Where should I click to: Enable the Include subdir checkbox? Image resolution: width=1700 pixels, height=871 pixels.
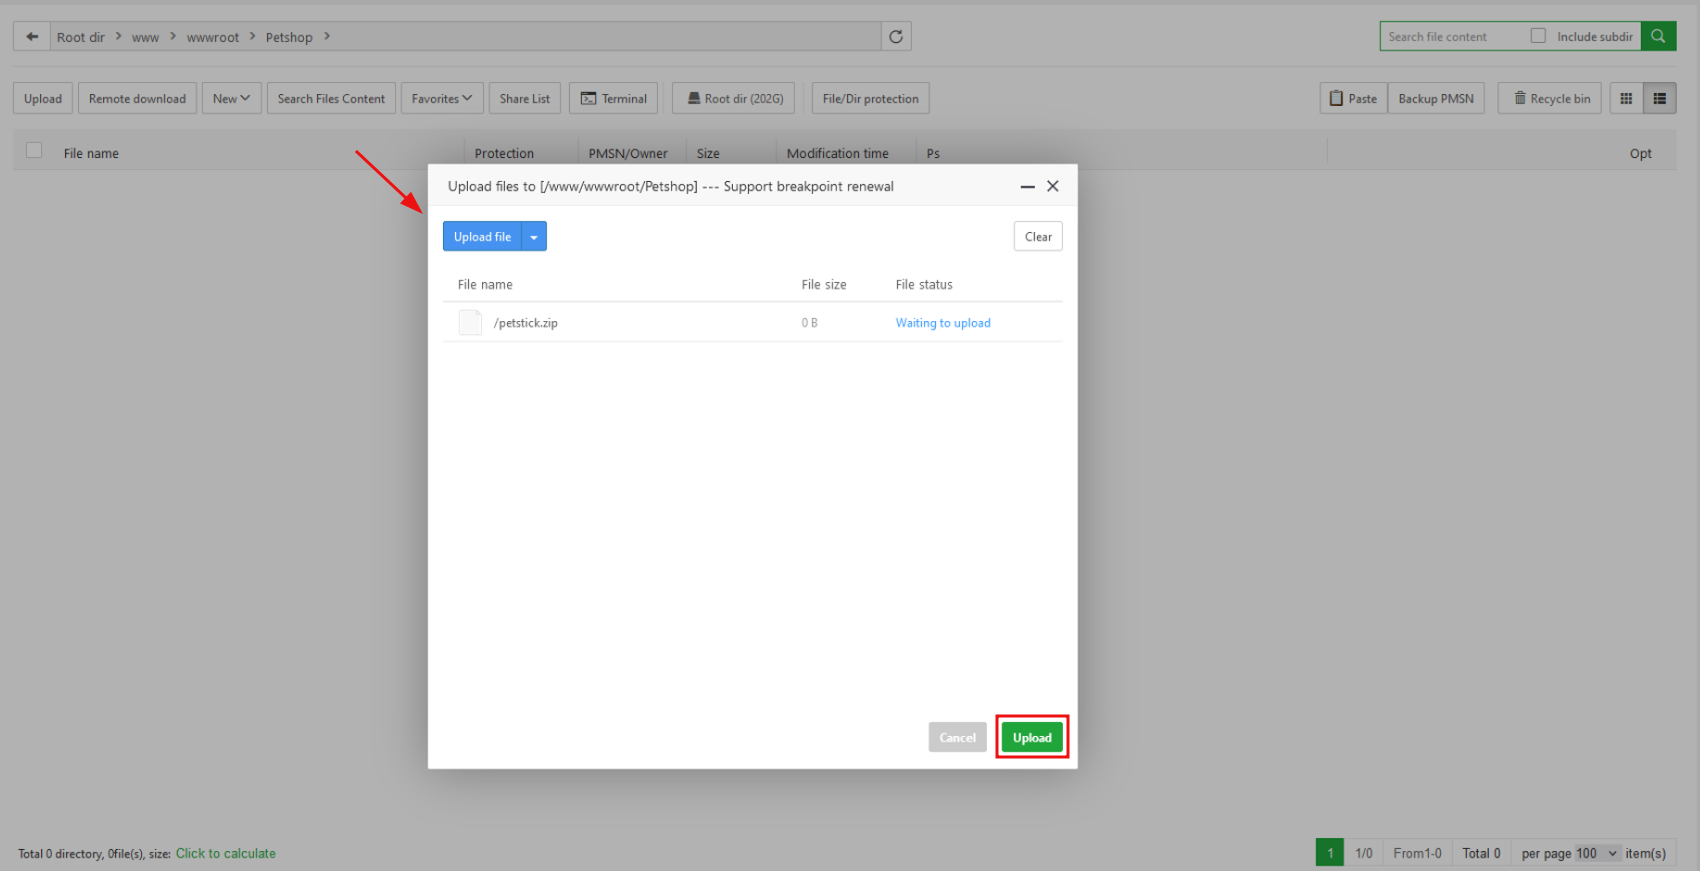pyautogui.click(x=1538, y=36)
